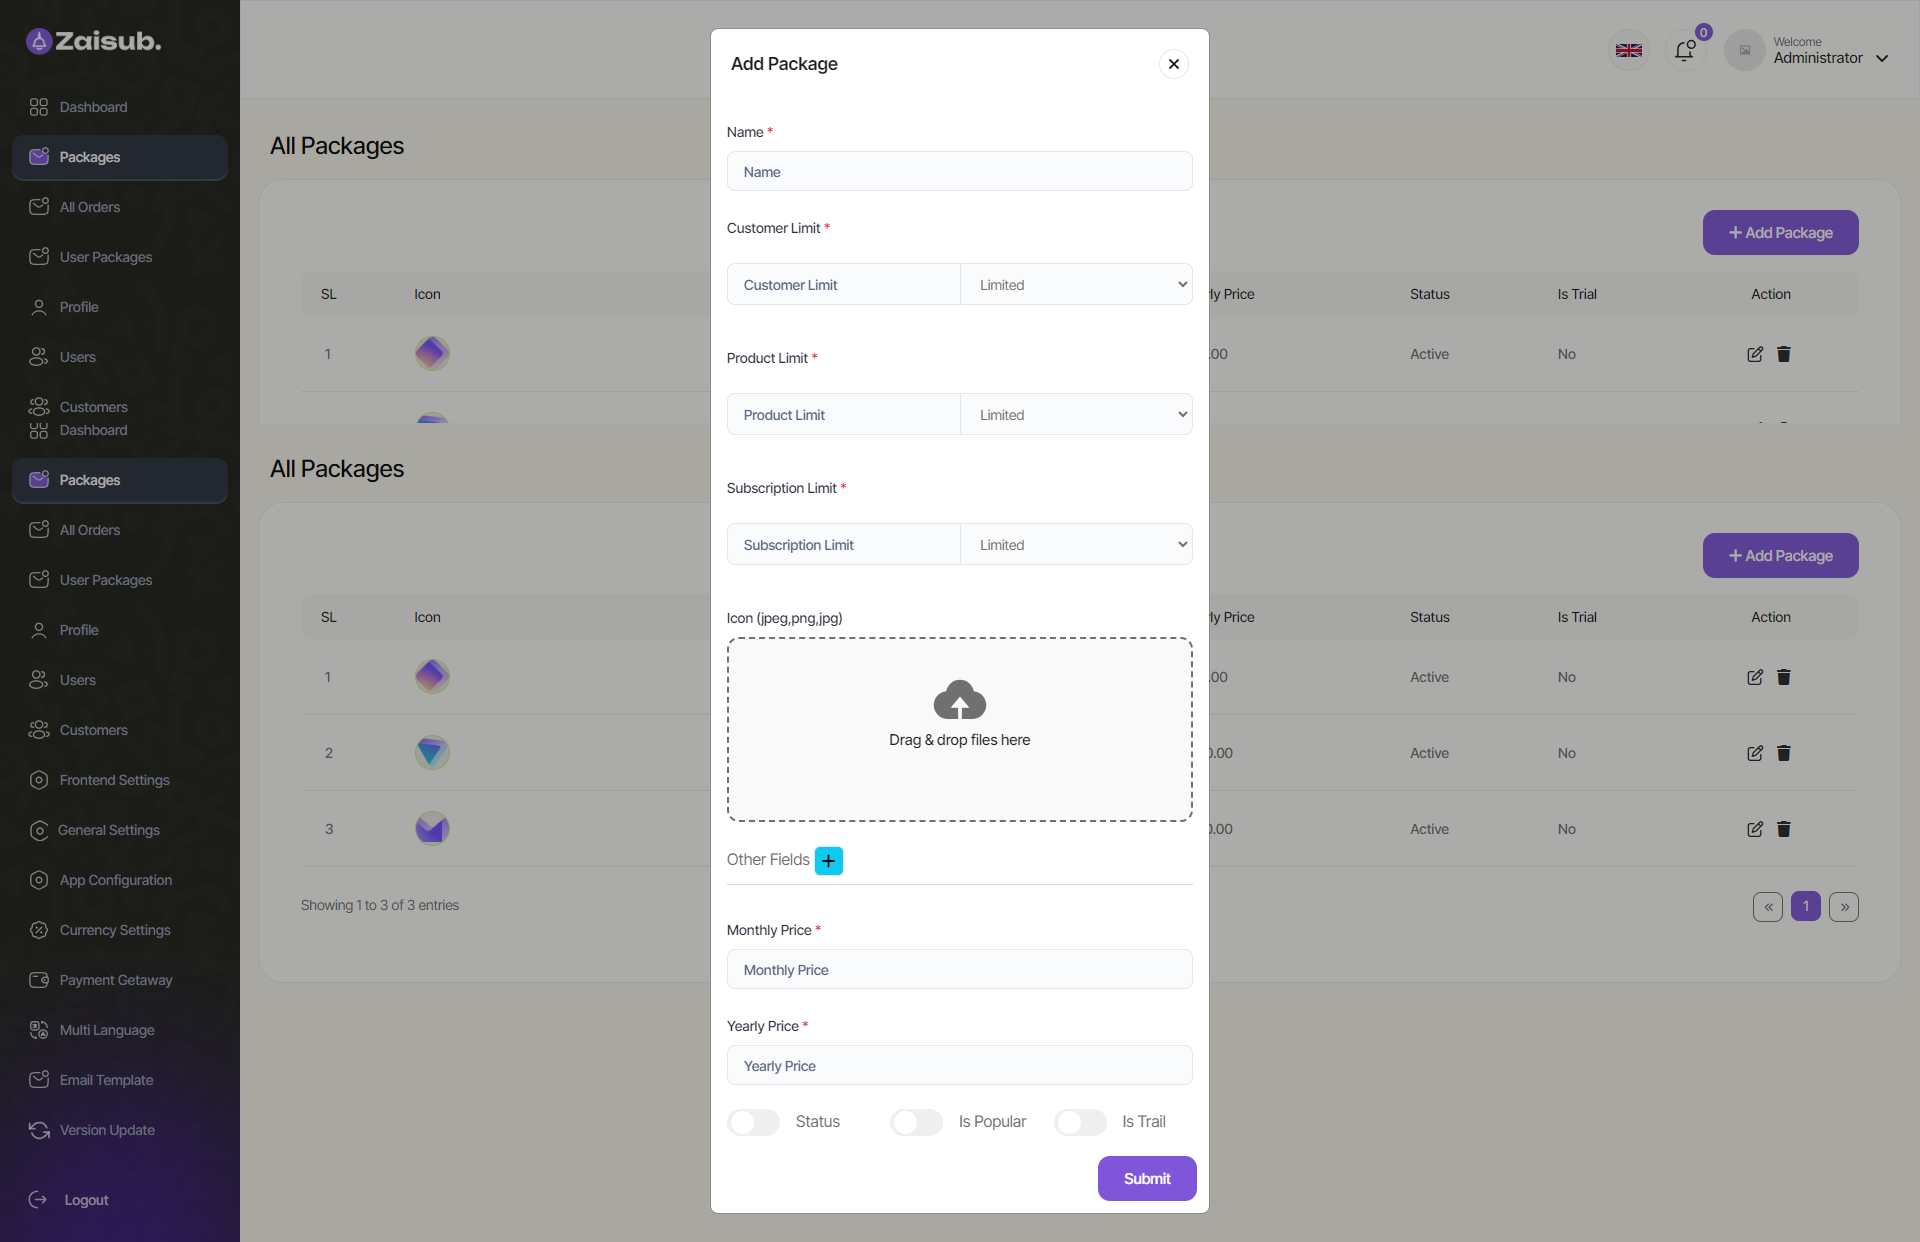This screenshot has height=1242, width=1920.
Task: Open the Payment Getaway settings
Action: pyautogui.click(x=115, y=980)
